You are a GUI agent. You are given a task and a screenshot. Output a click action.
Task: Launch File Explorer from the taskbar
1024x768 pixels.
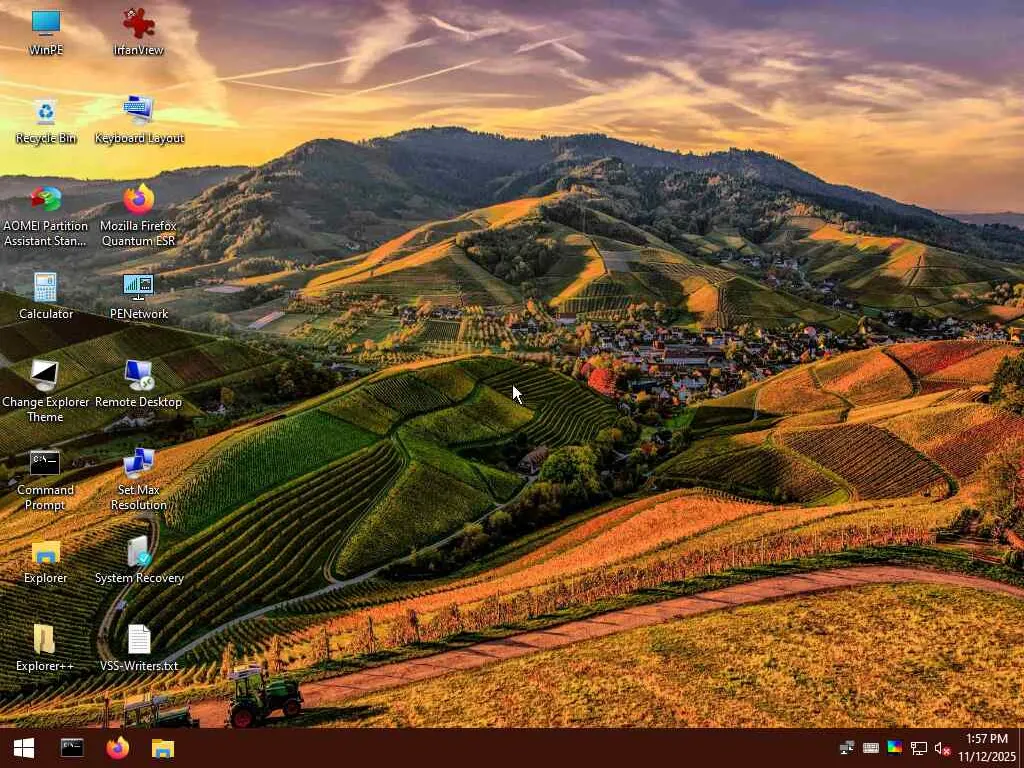point(163,748)
